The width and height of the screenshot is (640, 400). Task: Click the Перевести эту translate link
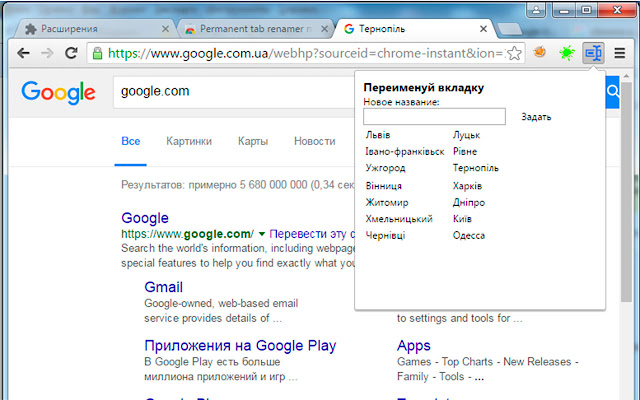click(312, 234)
